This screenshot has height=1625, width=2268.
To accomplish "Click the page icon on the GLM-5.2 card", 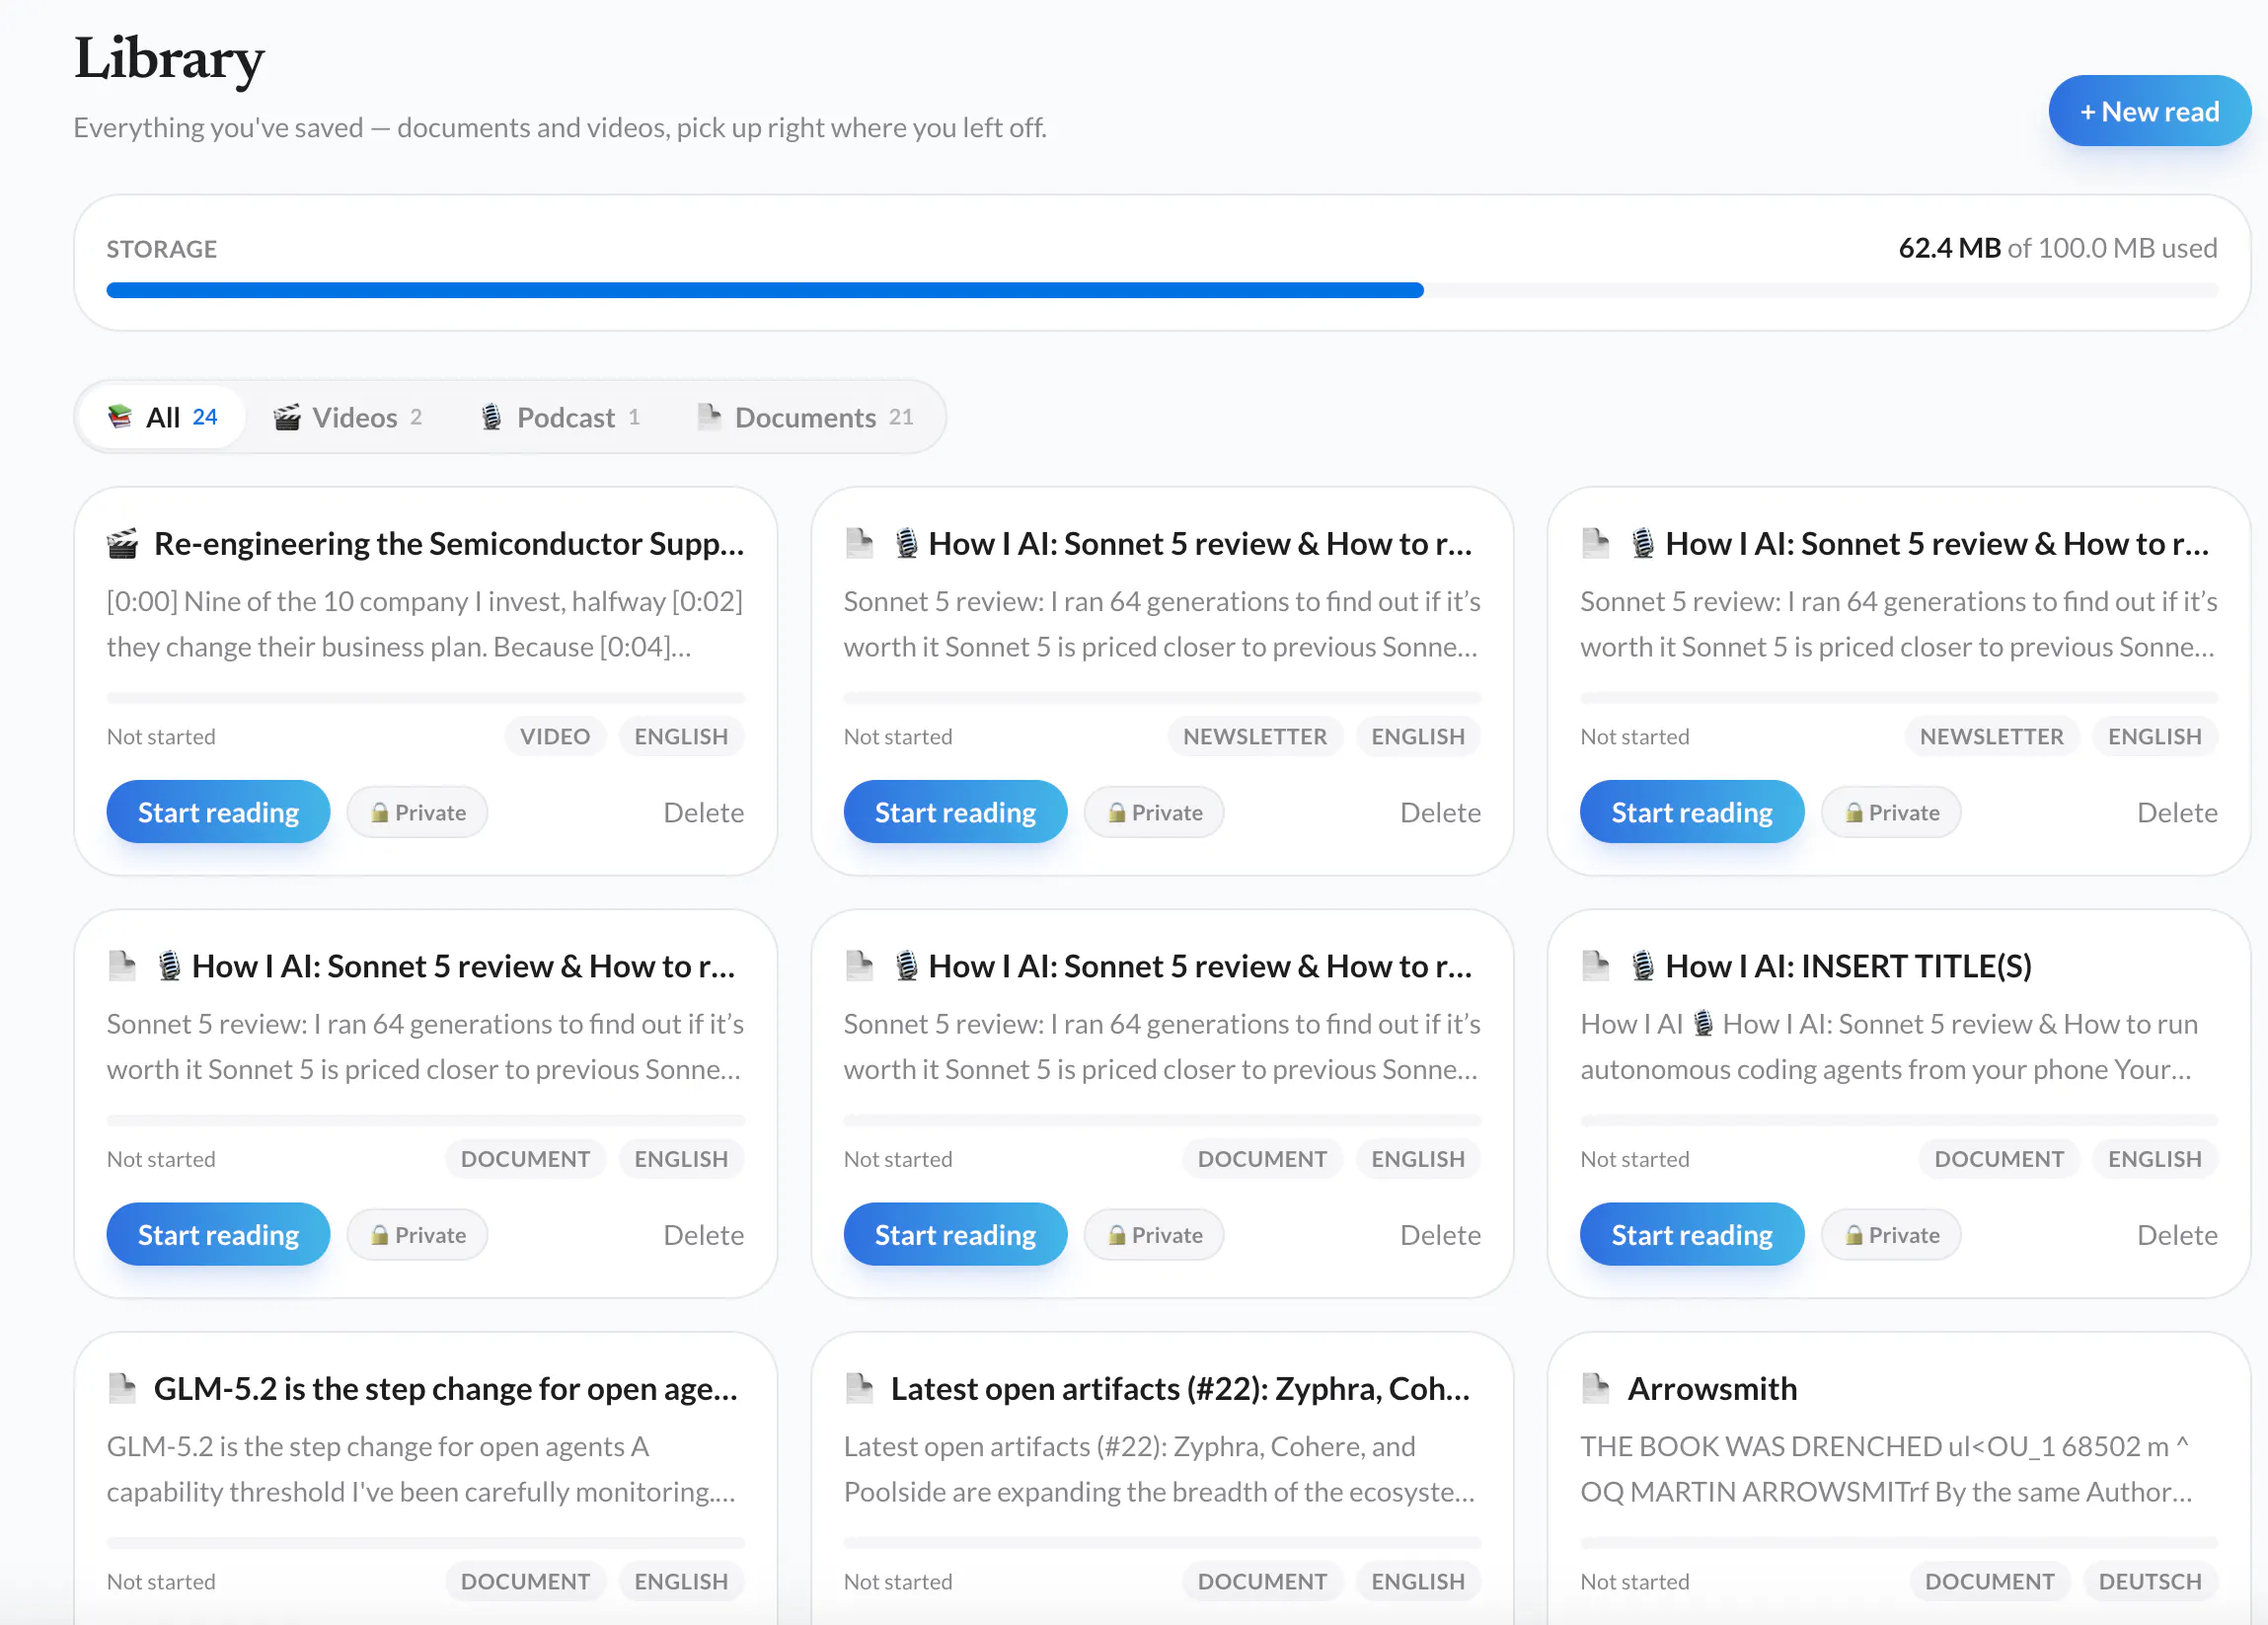I will click(x=122, y=1388).
